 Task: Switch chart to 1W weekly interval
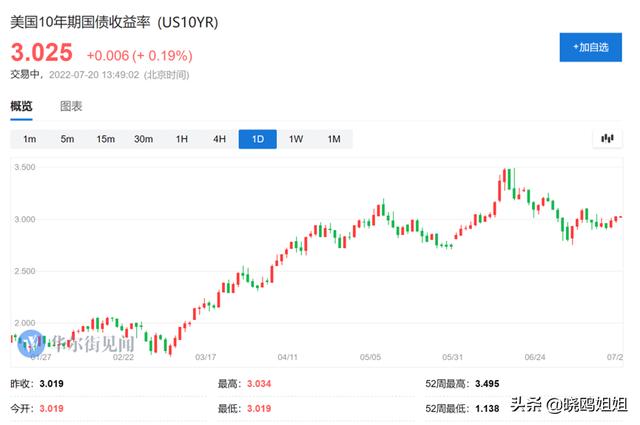[296, 139]
